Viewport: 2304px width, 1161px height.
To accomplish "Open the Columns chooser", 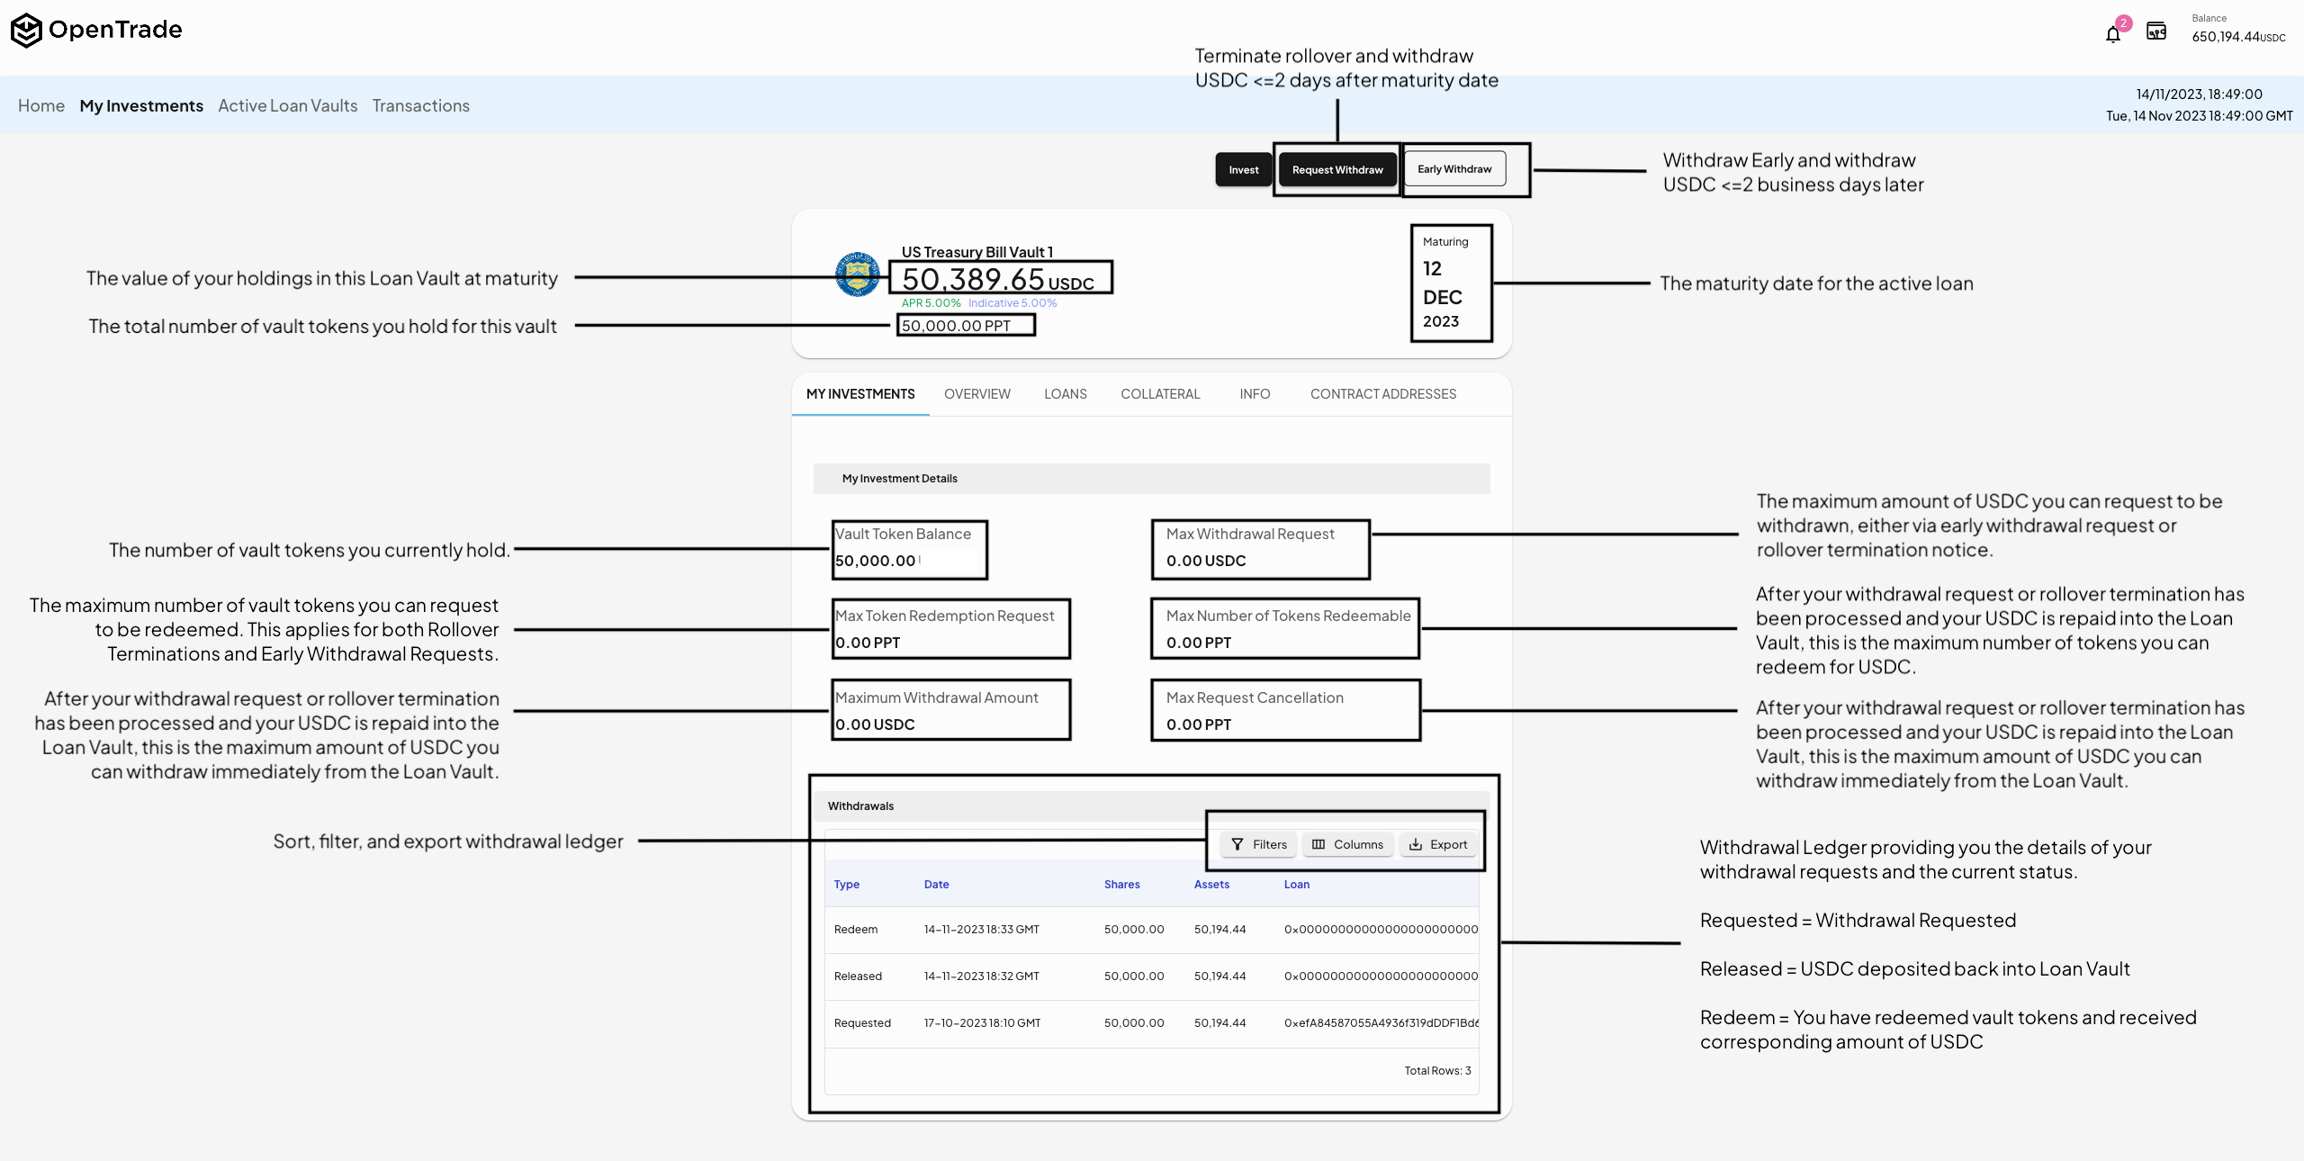I will [x=1348, y=844].
